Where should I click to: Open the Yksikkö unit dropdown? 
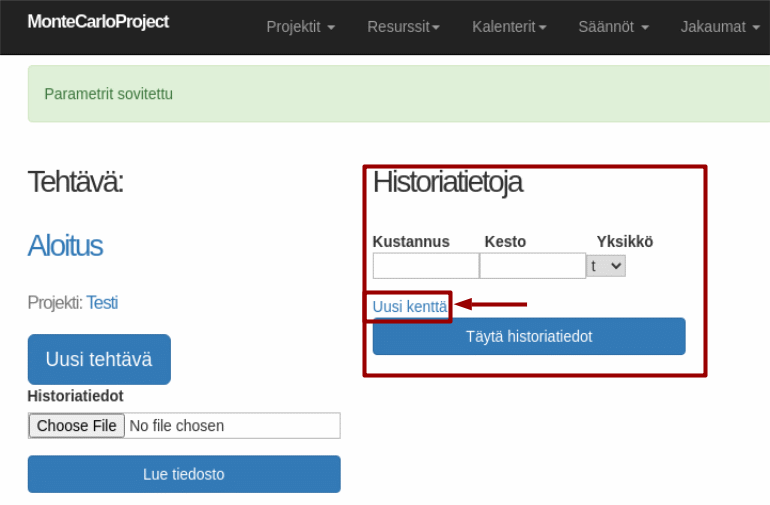pos(606,266)
